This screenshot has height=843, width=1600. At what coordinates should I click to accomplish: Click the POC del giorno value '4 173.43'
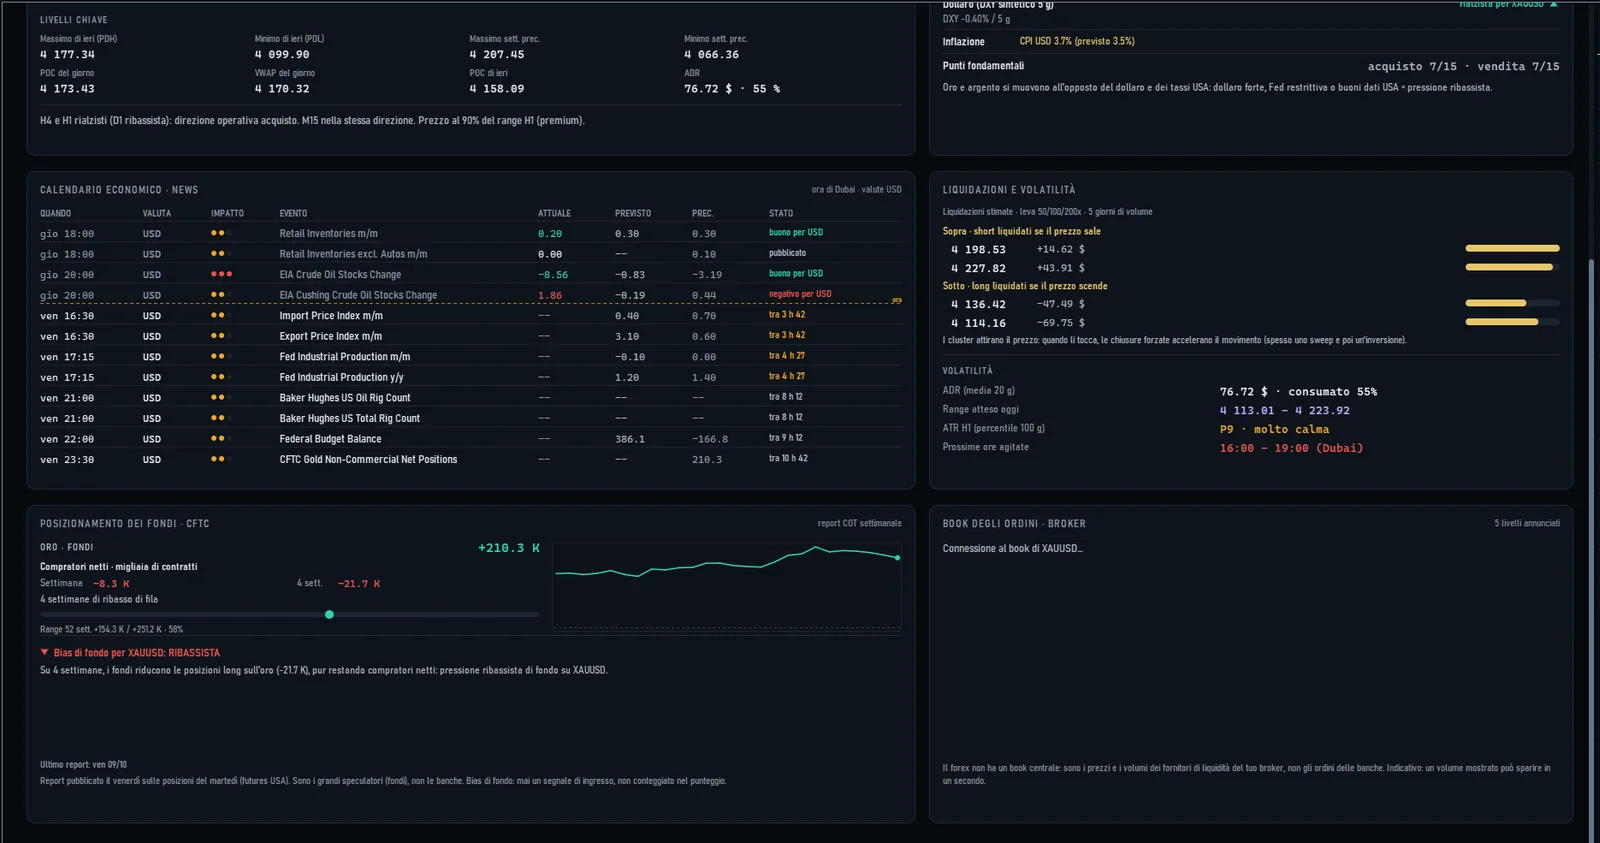(67, 89)
